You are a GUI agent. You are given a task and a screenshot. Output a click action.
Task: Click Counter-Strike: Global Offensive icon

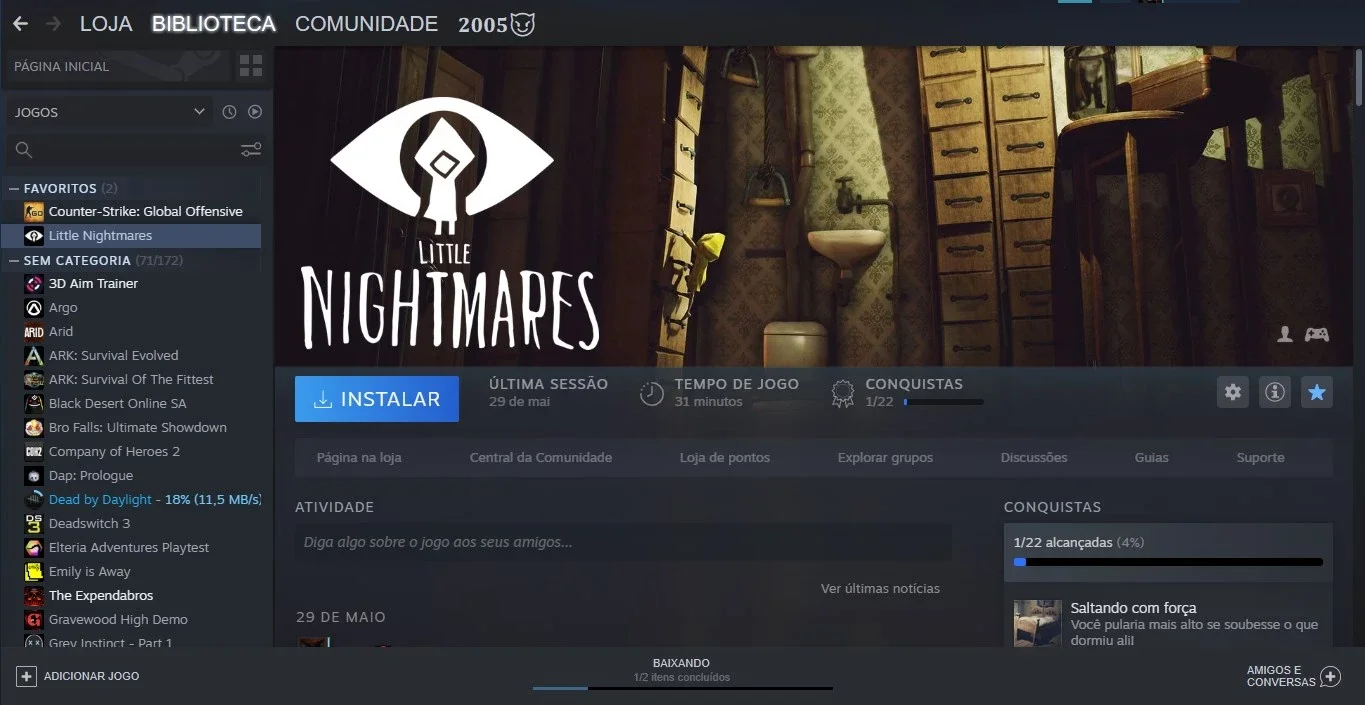pyautogui.click(x=34, y=212)
